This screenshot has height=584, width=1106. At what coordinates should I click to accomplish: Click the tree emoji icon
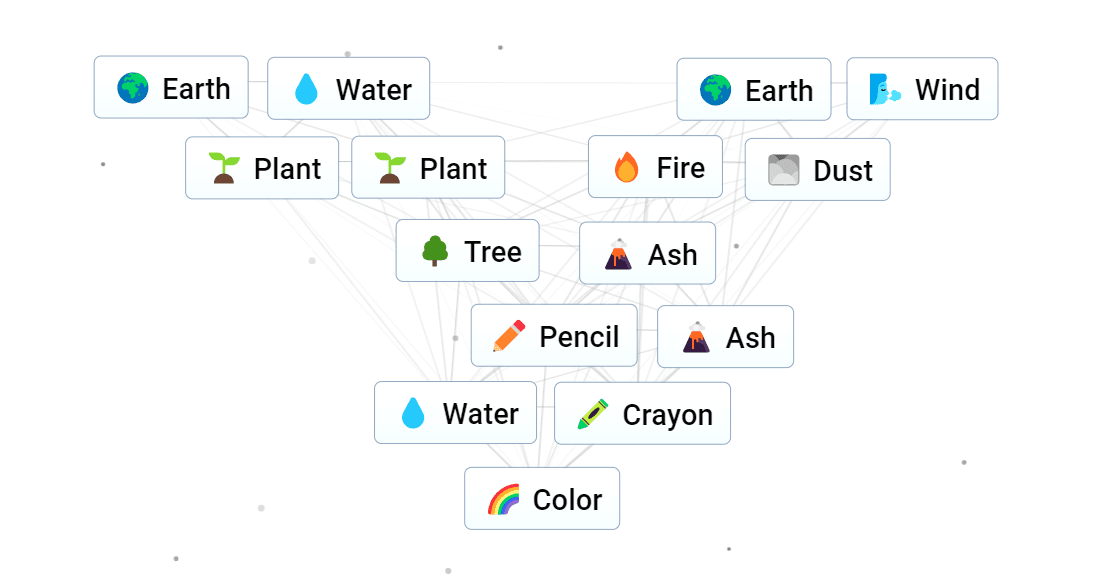point(434,251)
